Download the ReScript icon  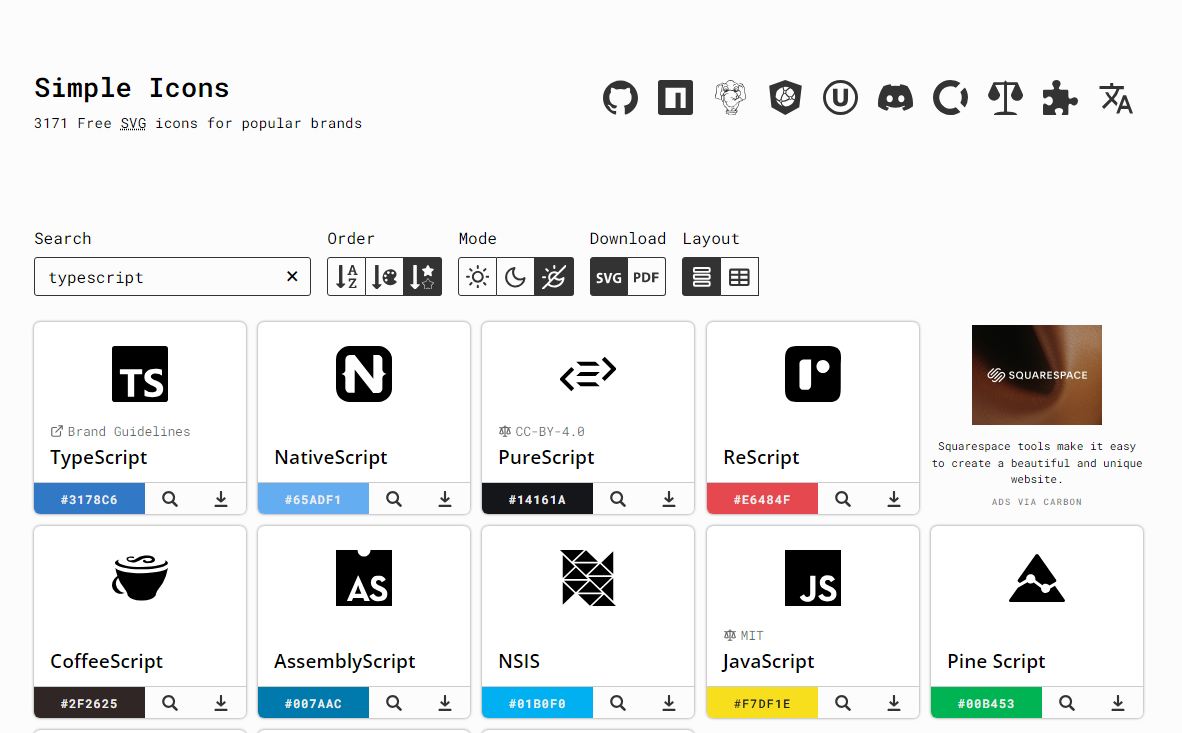(893, 499)
